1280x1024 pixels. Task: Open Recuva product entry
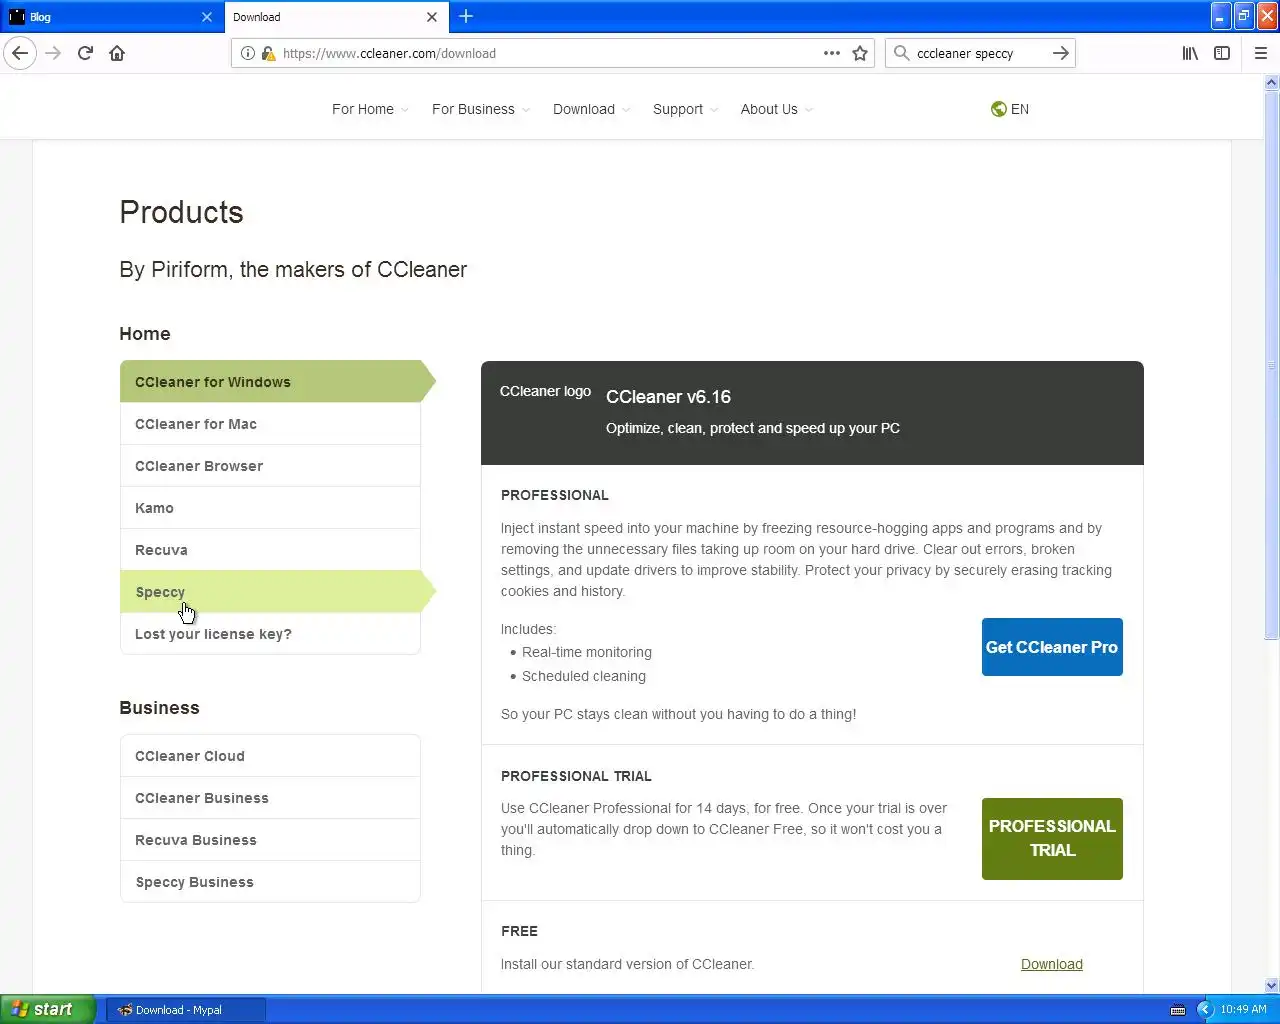click(x=270, y=550)
